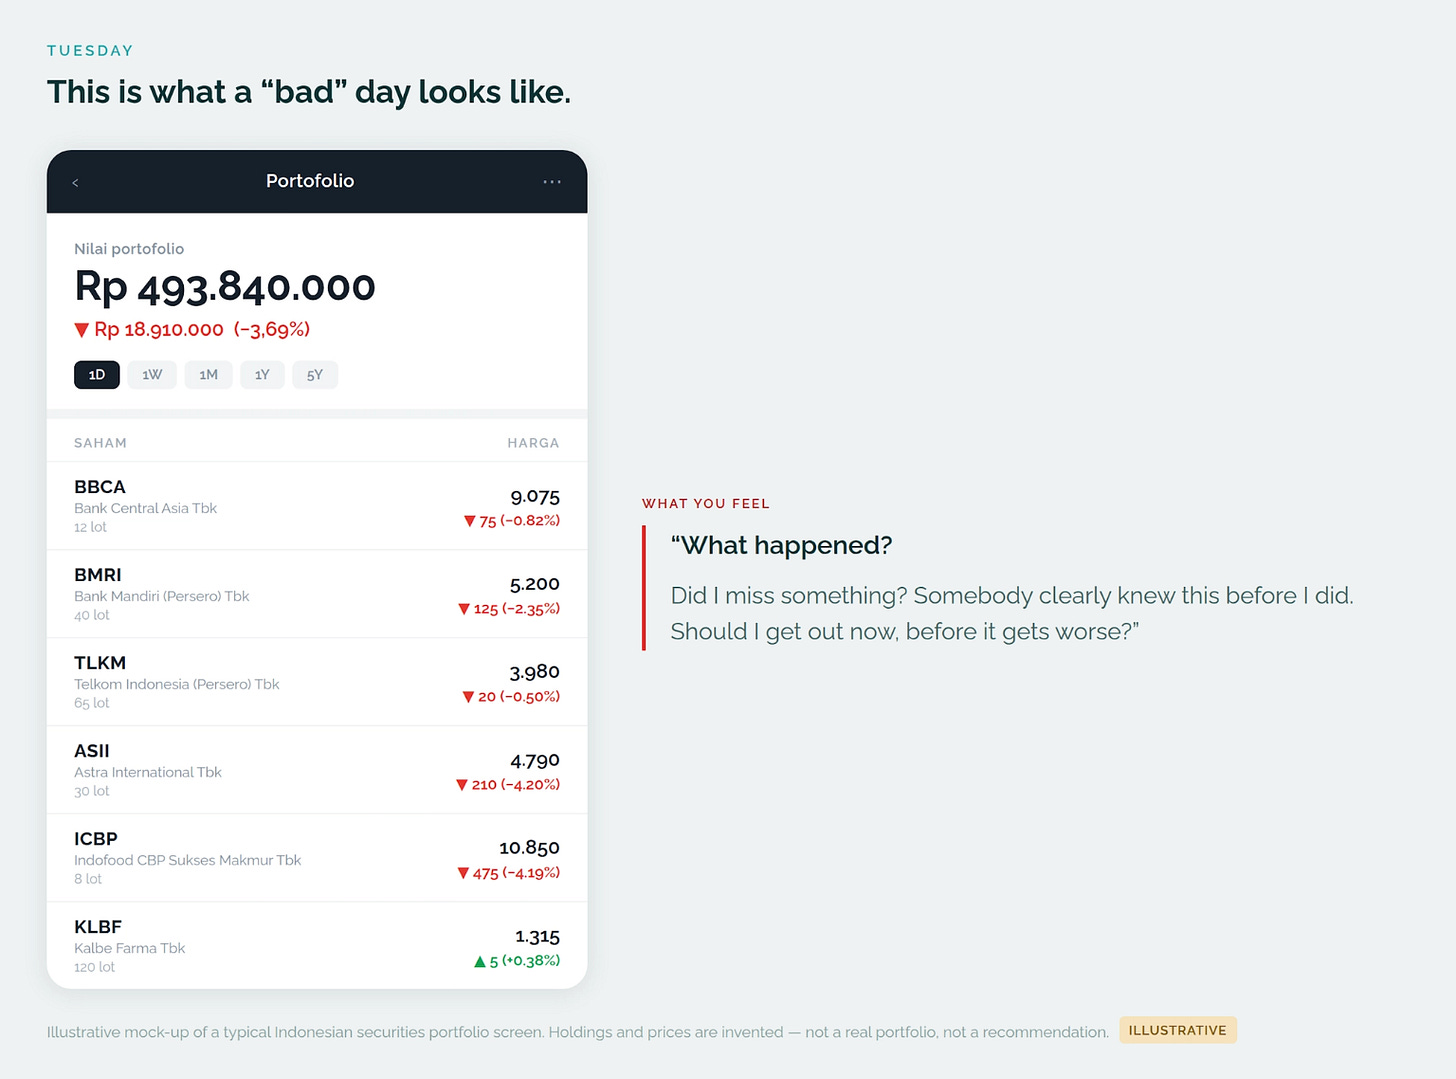Viewport: 1456px width, 1079px height.
Task: Click the green up arrow on KLBF change
Action: (480, 961)
